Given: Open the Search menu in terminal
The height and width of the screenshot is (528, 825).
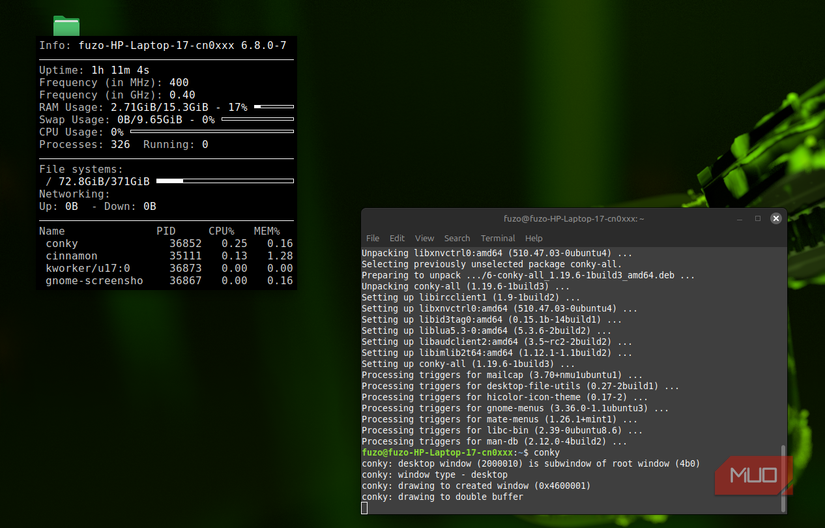Looking at the screenshot, I should pos(457,239).
